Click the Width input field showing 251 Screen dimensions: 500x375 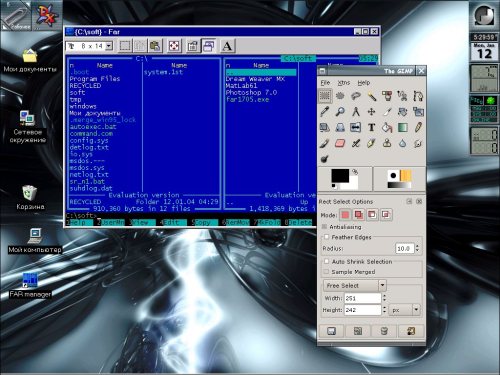tap(363, 298)
